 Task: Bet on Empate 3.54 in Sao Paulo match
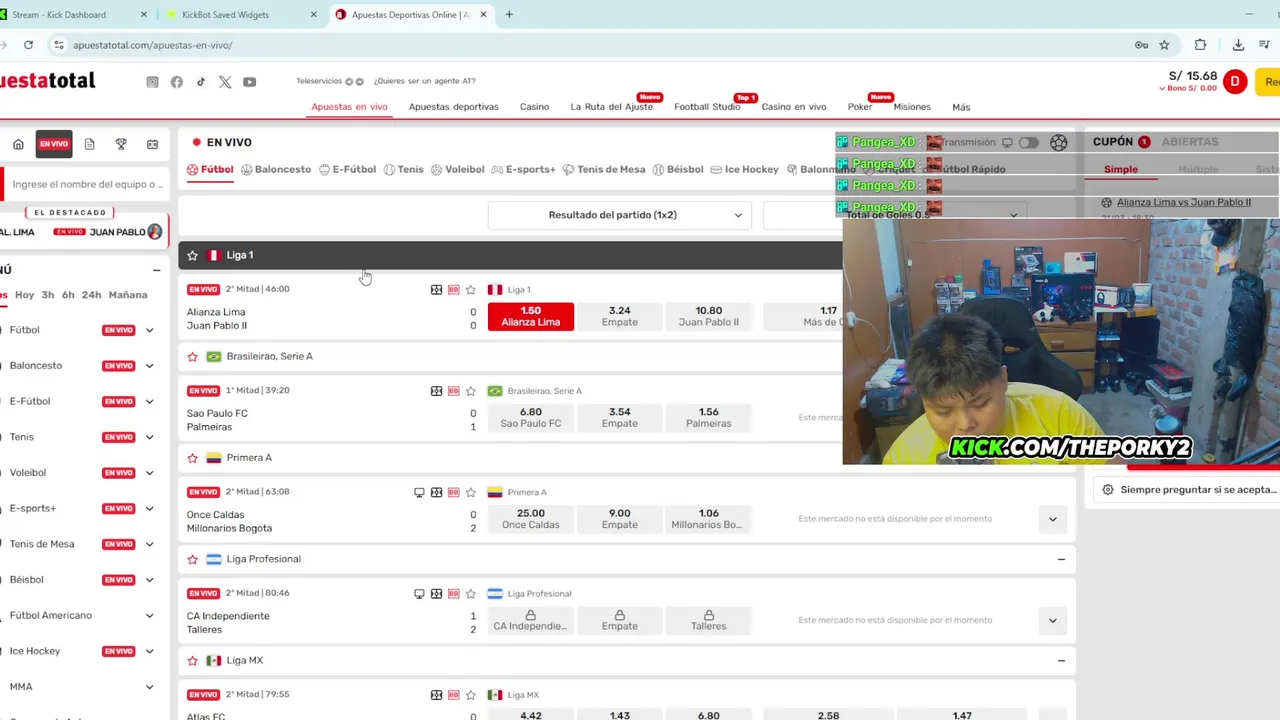(619, 417)
